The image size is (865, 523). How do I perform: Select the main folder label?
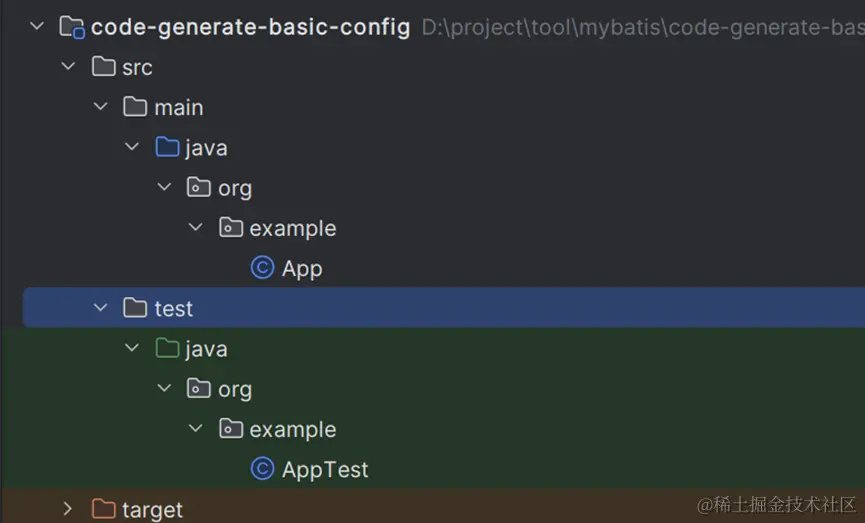pyautogui.click(x=179, y=108)
